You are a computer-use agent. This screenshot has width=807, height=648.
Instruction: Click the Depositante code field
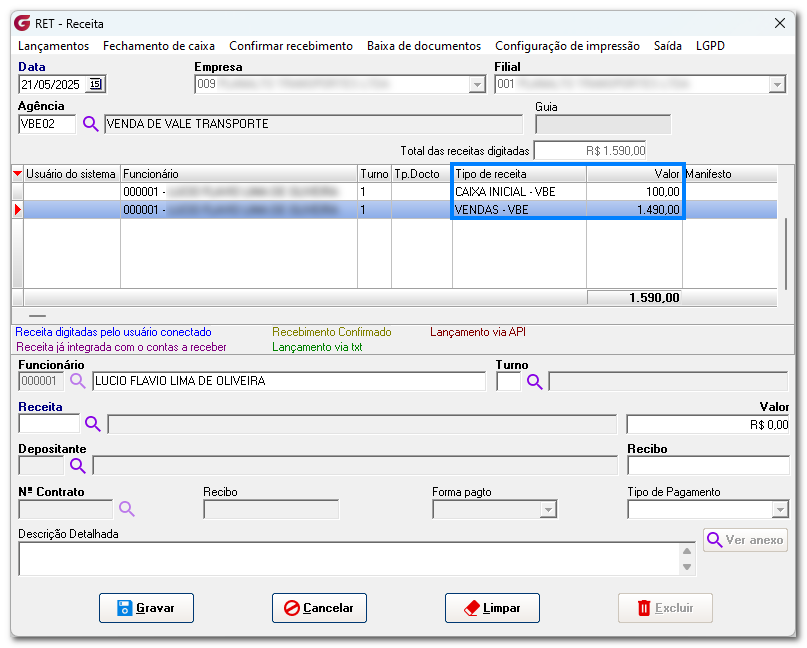(x=41, y=466)
